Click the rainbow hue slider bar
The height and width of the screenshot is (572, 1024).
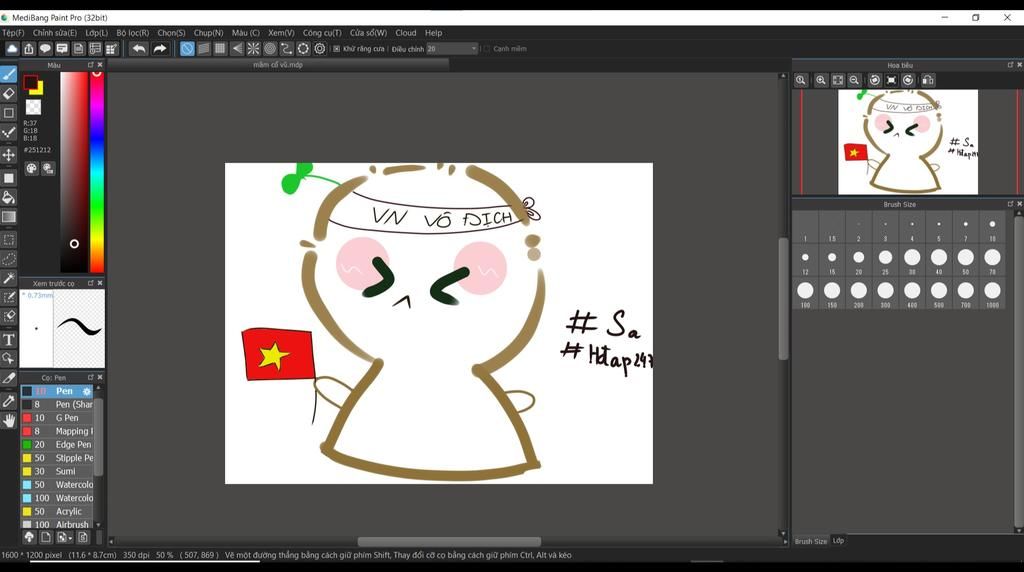97,172
